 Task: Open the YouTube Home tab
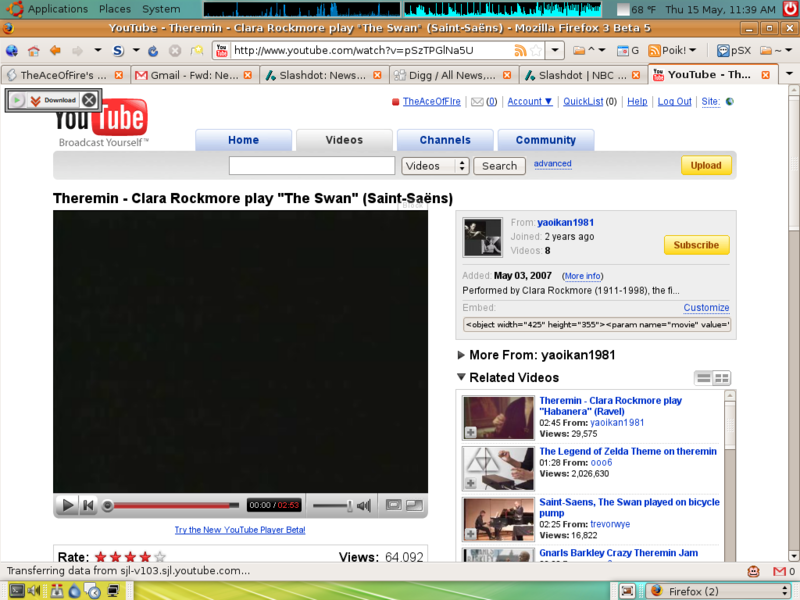tap(243, 140)
